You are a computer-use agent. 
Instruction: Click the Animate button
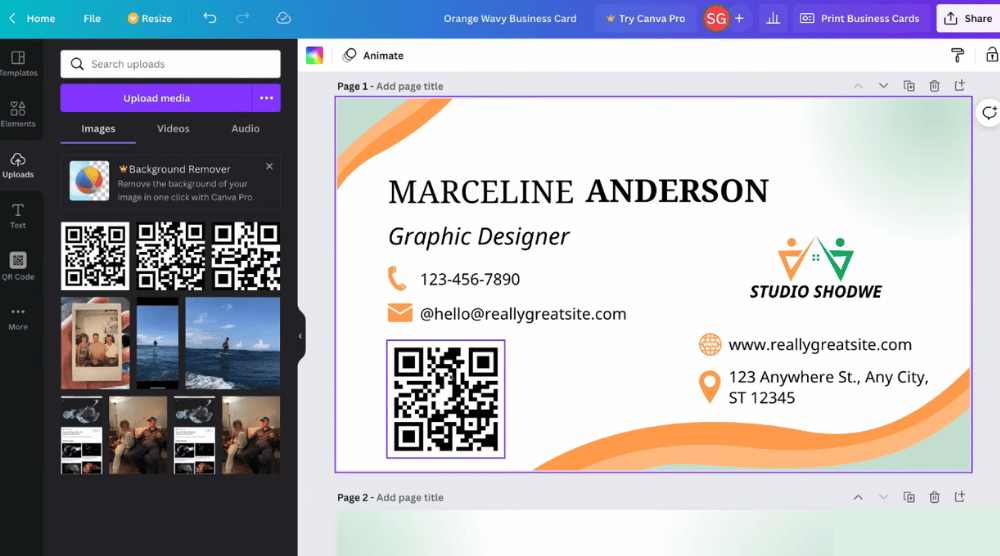373,55
